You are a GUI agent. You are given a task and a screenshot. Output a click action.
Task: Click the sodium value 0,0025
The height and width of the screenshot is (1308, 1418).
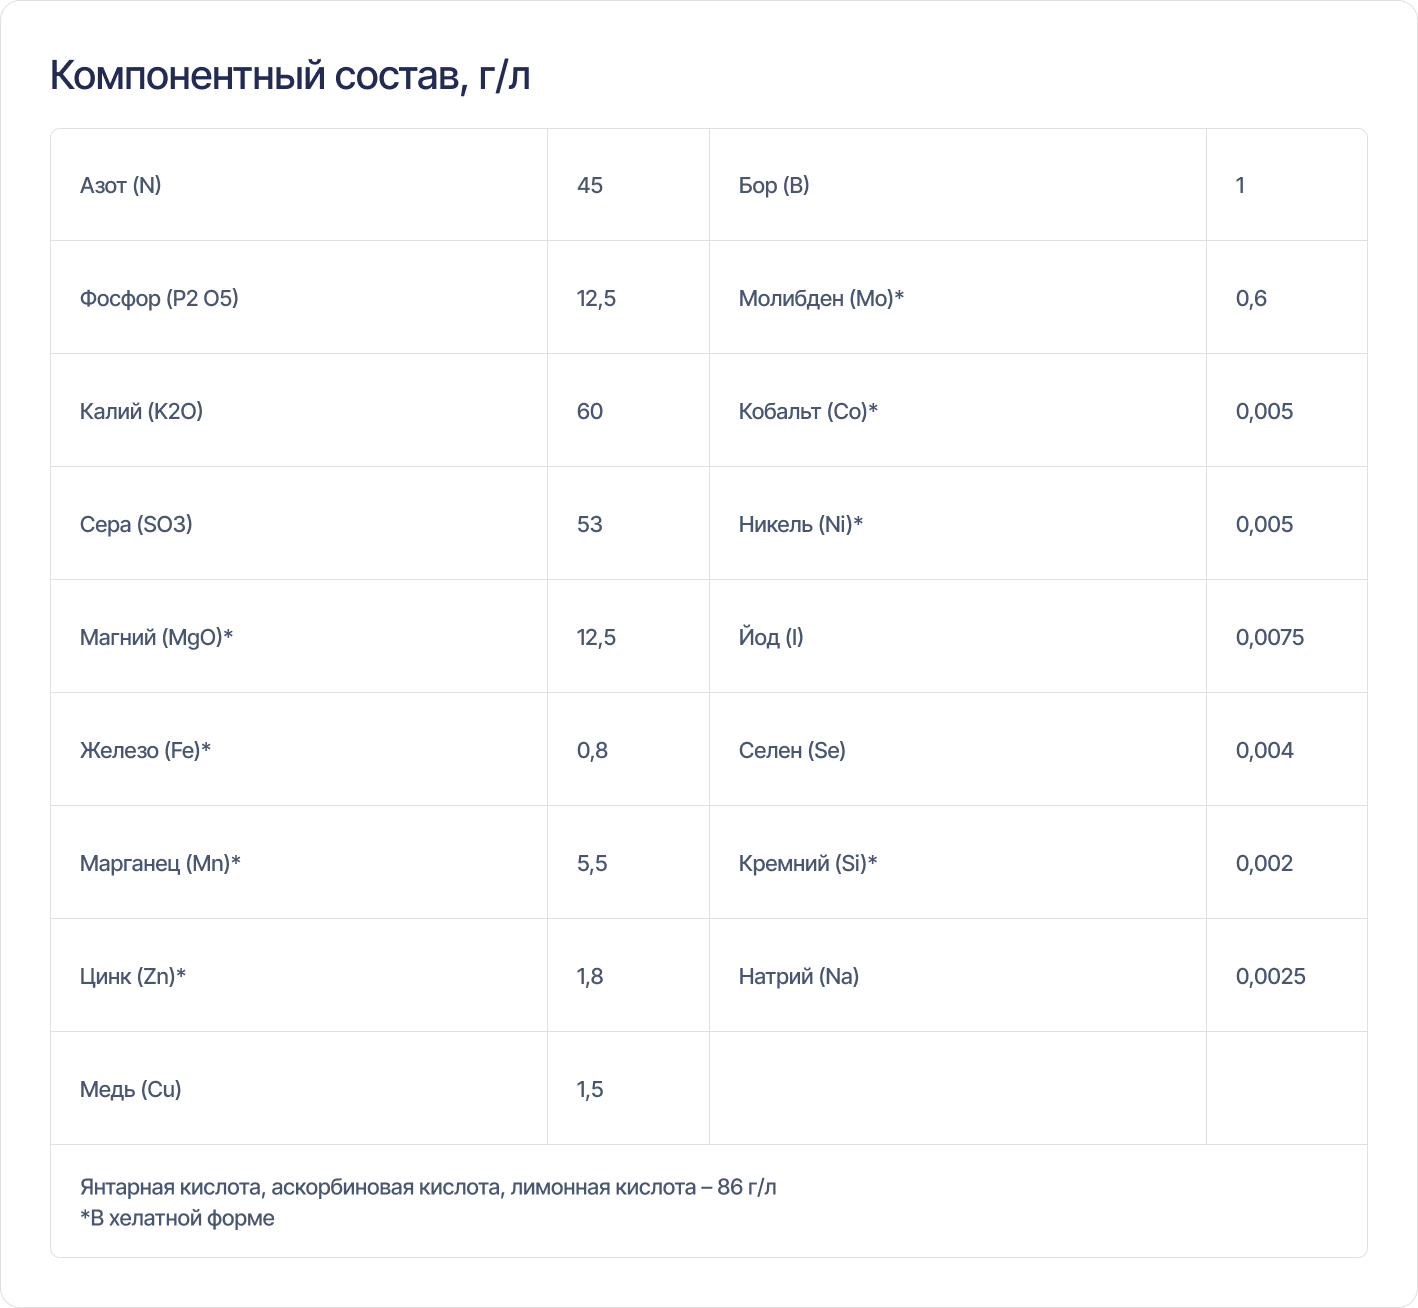[1287, 976]
